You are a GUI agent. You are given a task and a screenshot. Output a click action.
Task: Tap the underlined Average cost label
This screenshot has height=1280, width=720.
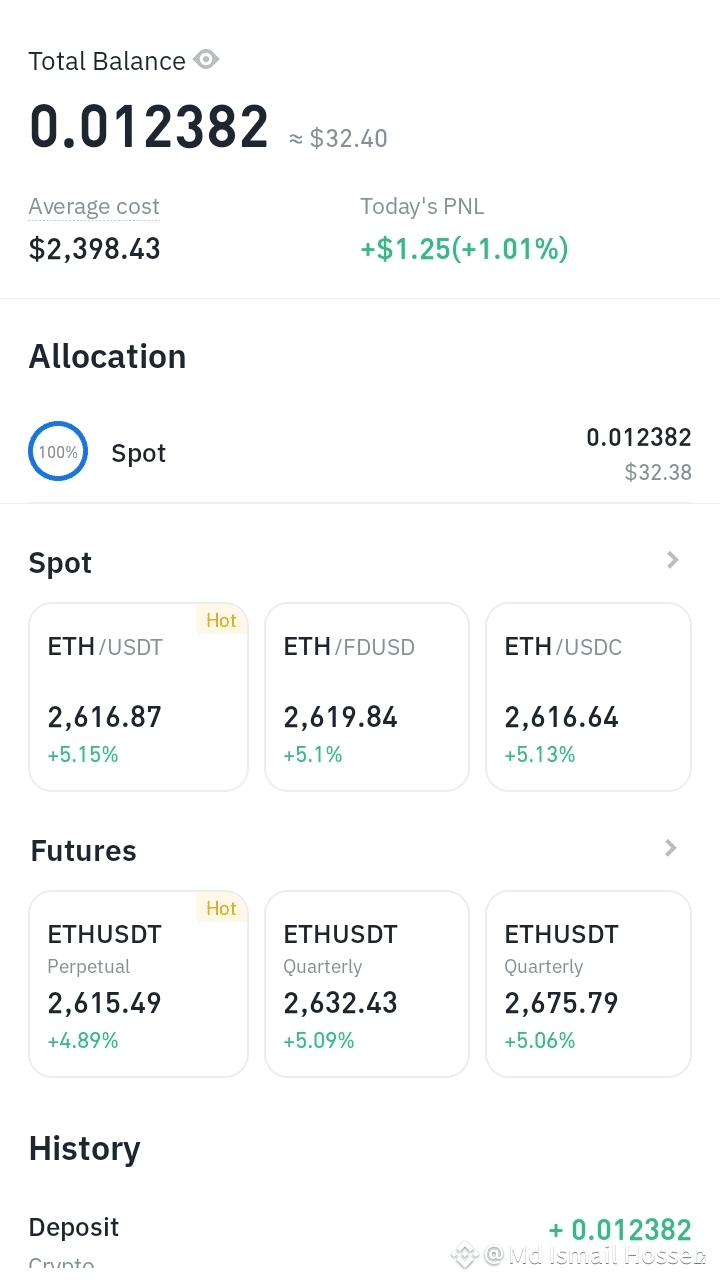[94, 207]
